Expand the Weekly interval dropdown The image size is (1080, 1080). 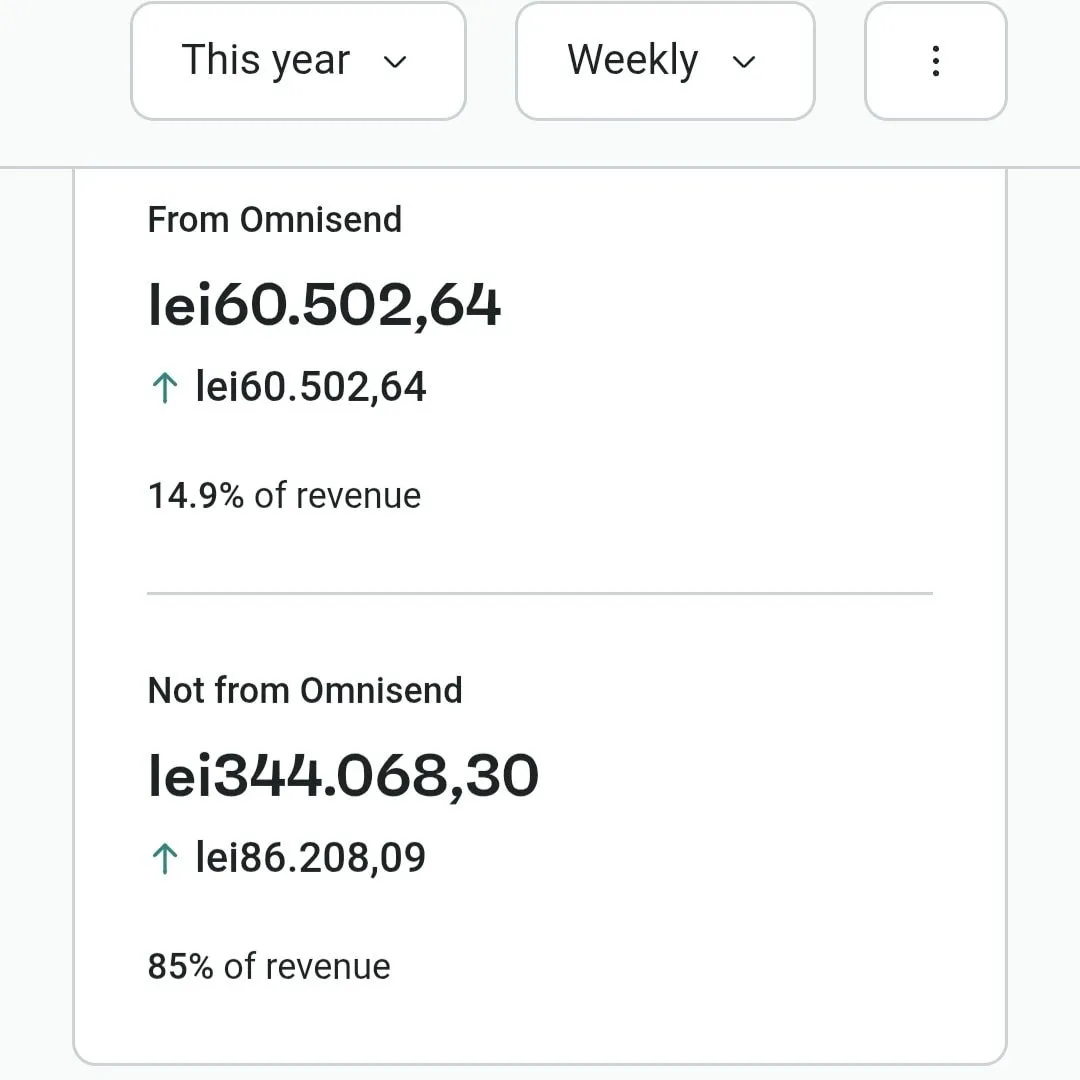[665, 61]
